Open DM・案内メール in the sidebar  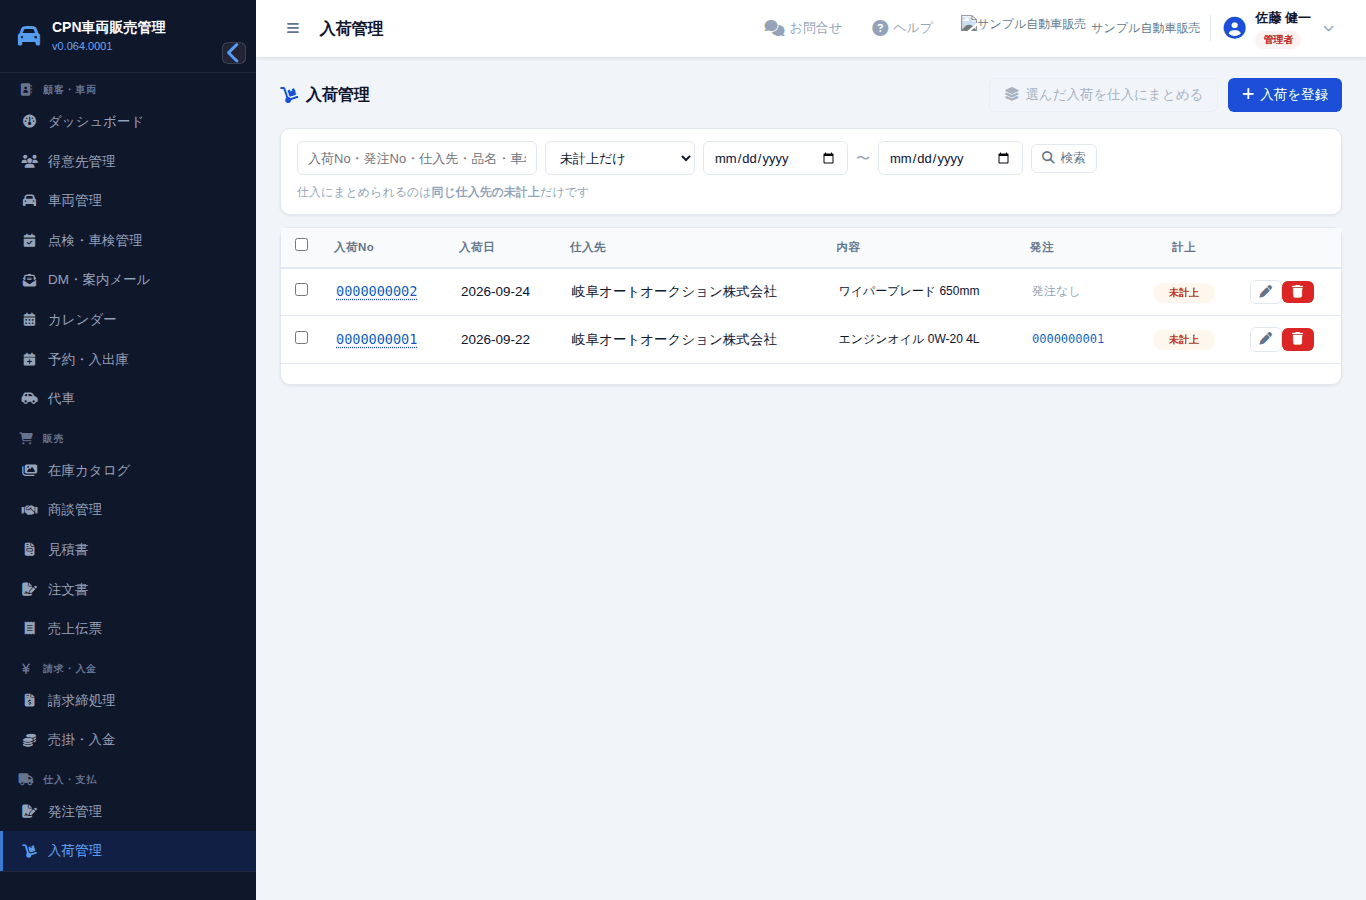click(128, 280)
